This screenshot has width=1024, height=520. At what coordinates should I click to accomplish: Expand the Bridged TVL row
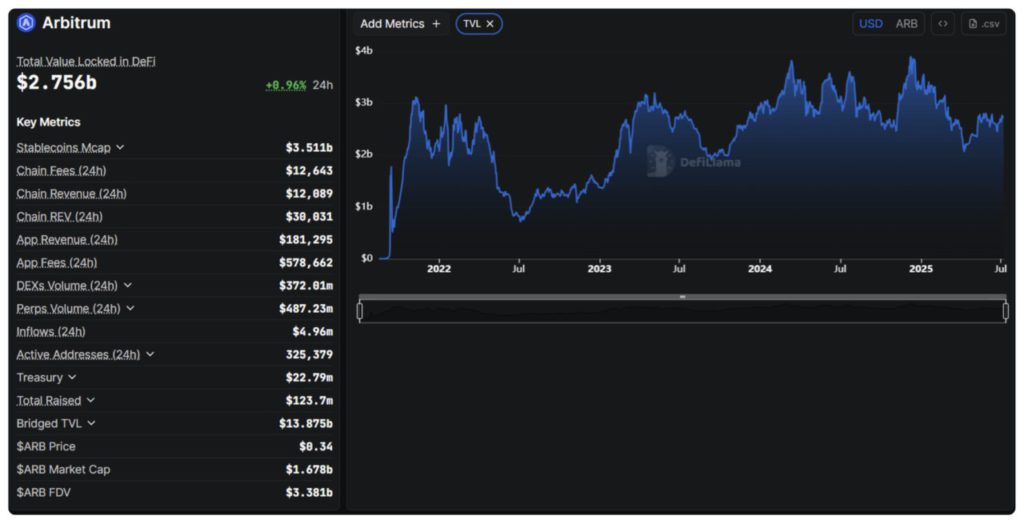tap(91, 423)
